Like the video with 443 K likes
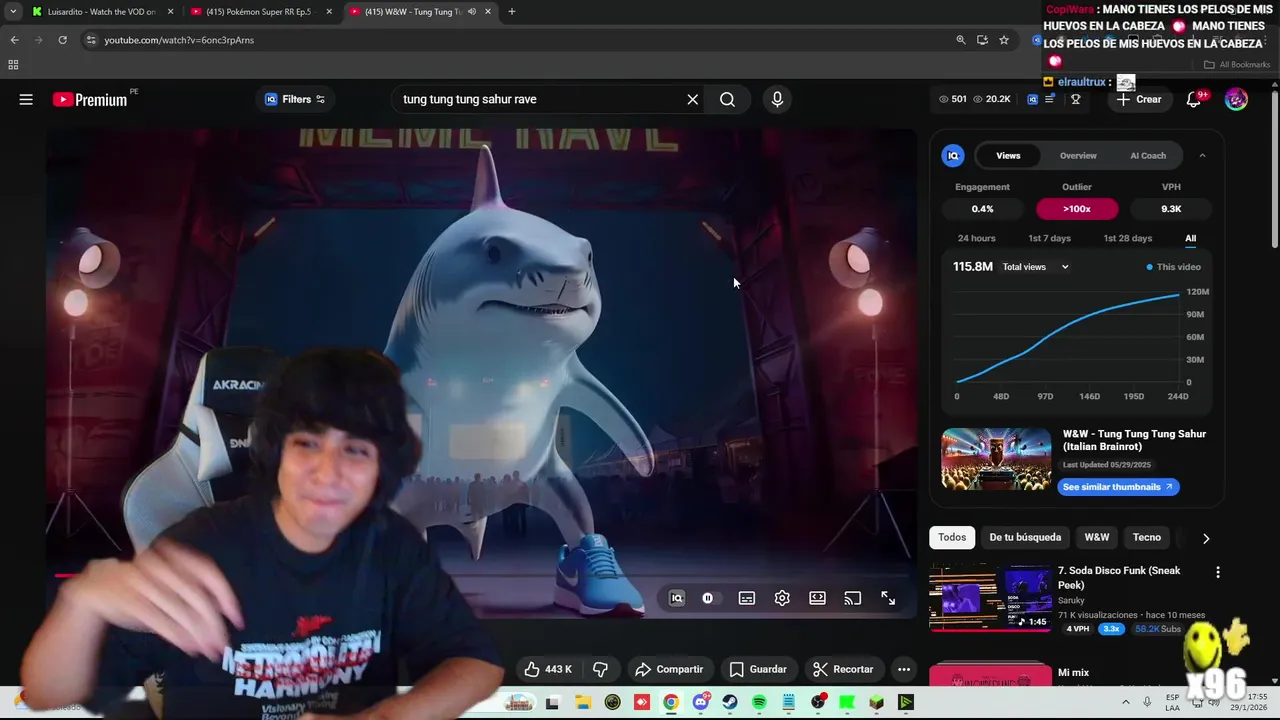The width and height of the screenshot is (1280, 720). tap(548, 669)
